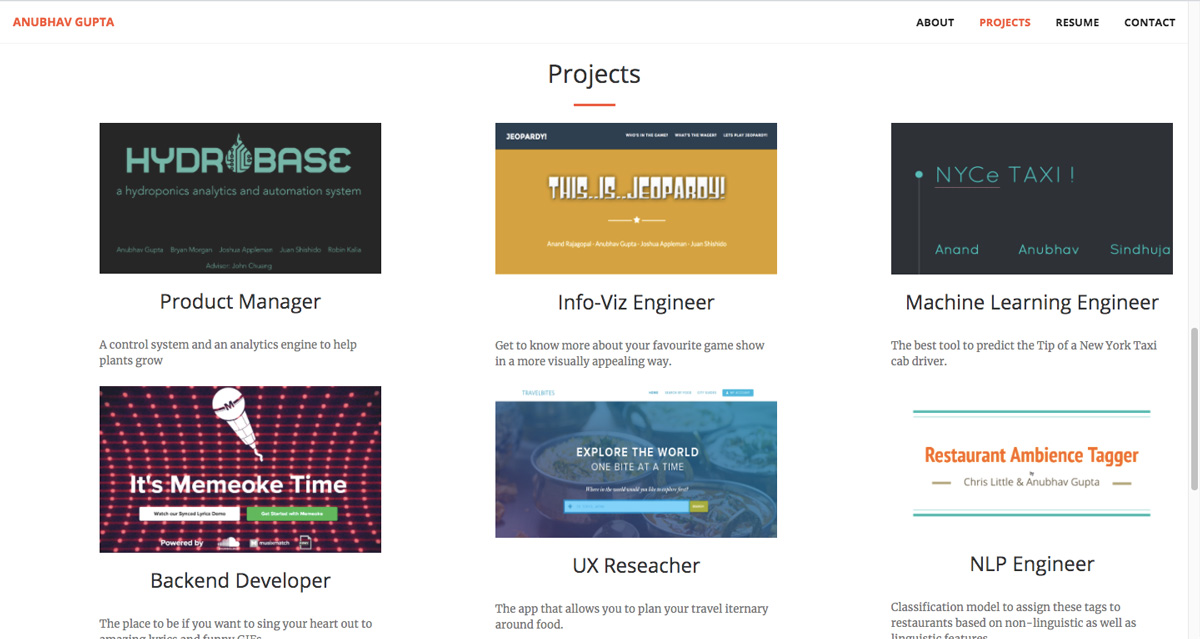
Task: Click the green 'Get Started with Memeoke' button
Action: (x=291, y=514)
